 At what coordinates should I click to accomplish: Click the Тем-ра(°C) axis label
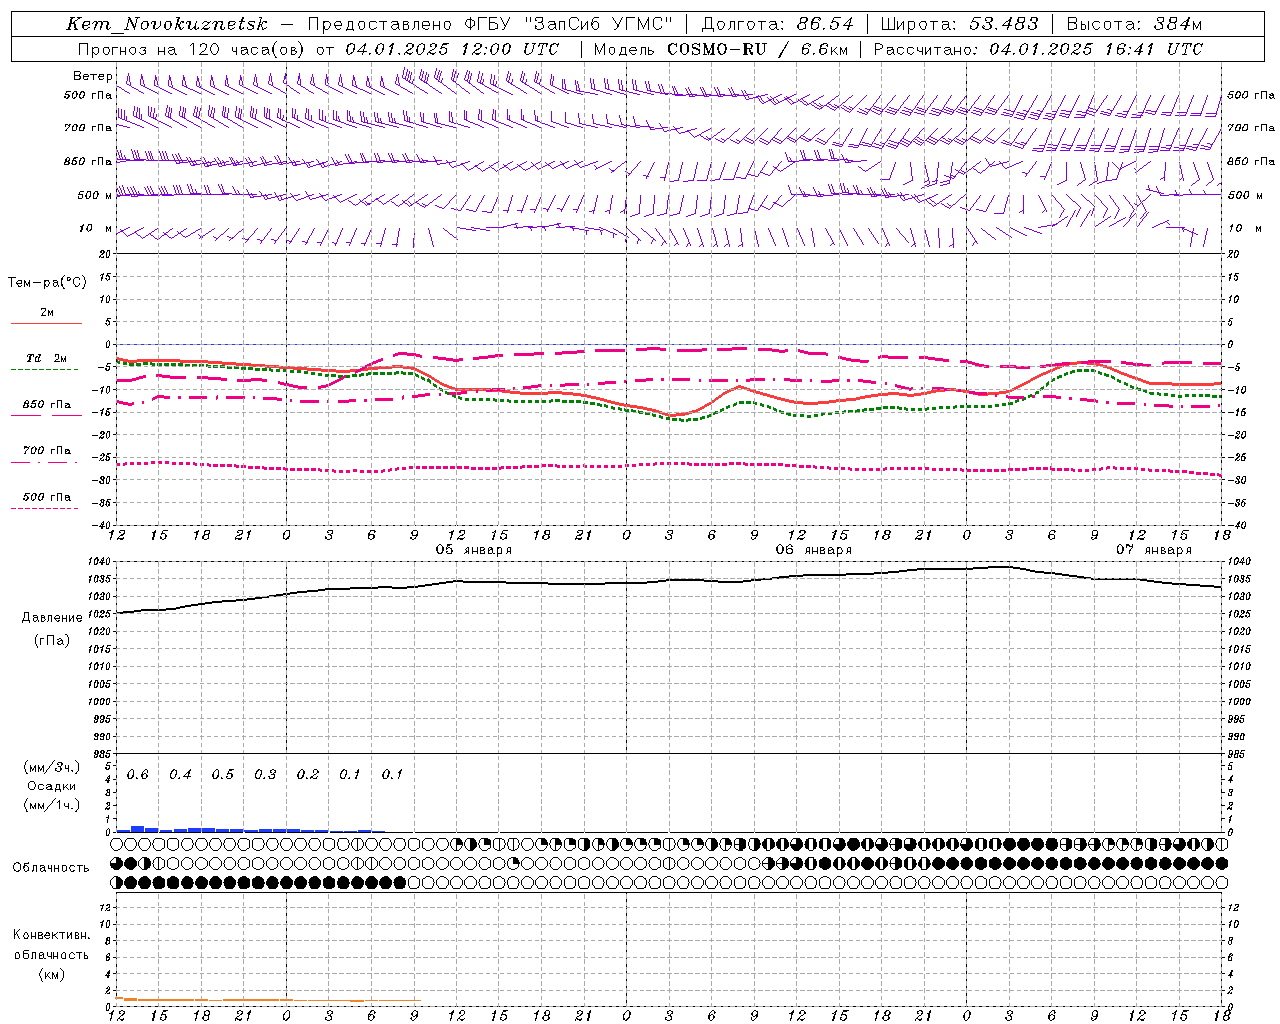(47, 283)
